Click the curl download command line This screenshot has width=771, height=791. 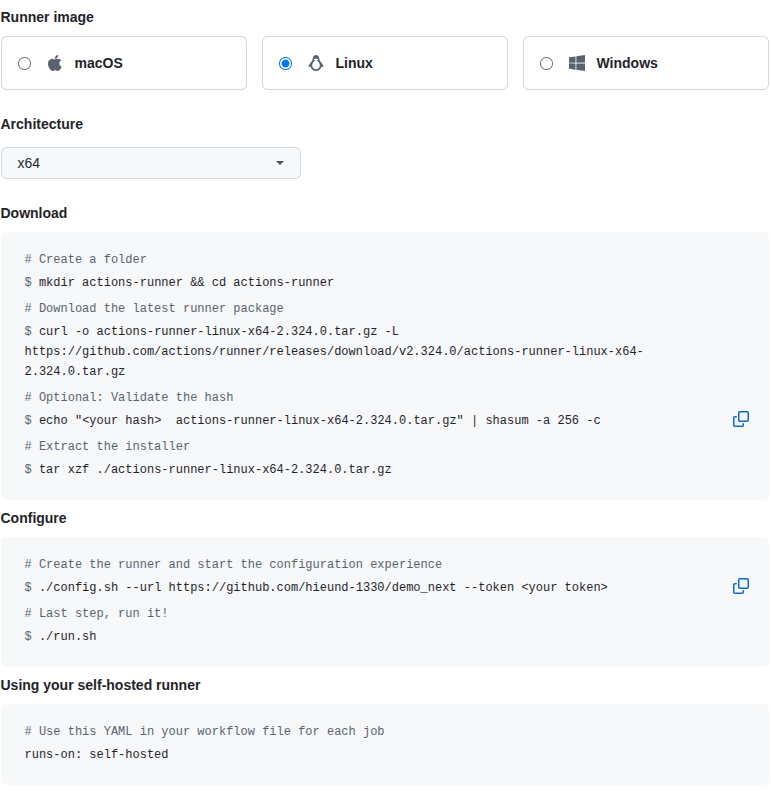[210, 331]
